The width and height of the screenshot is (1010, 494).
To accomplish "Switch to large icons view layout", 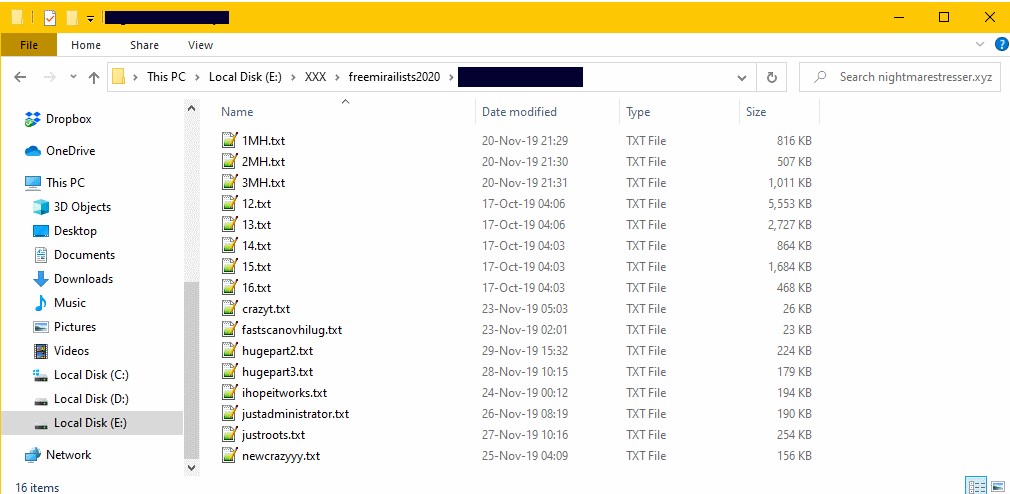I will 997,486.
